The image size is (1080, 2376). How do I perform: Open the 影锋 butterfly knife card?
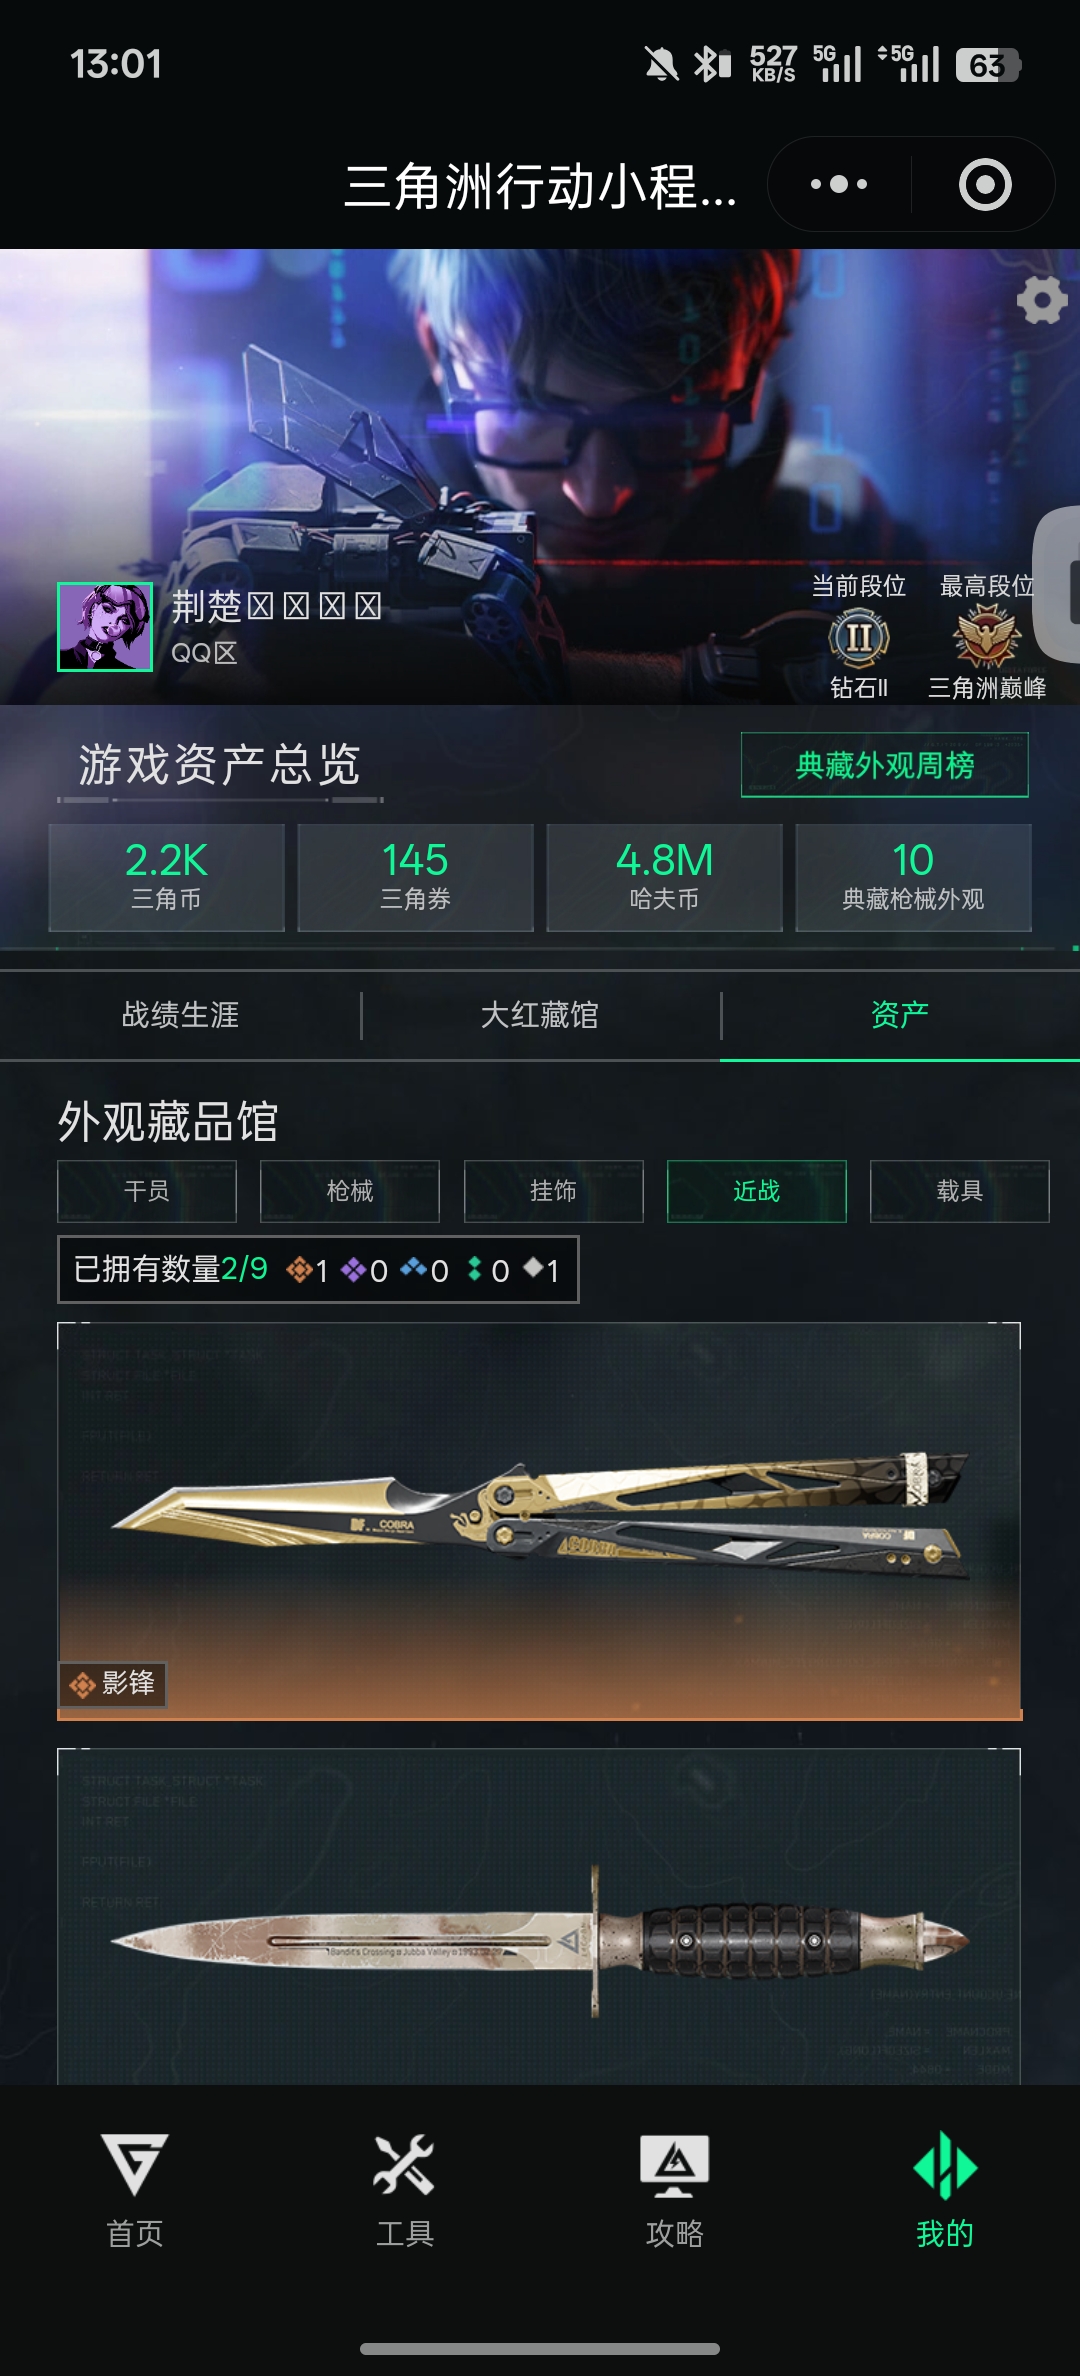point(539,1521)
